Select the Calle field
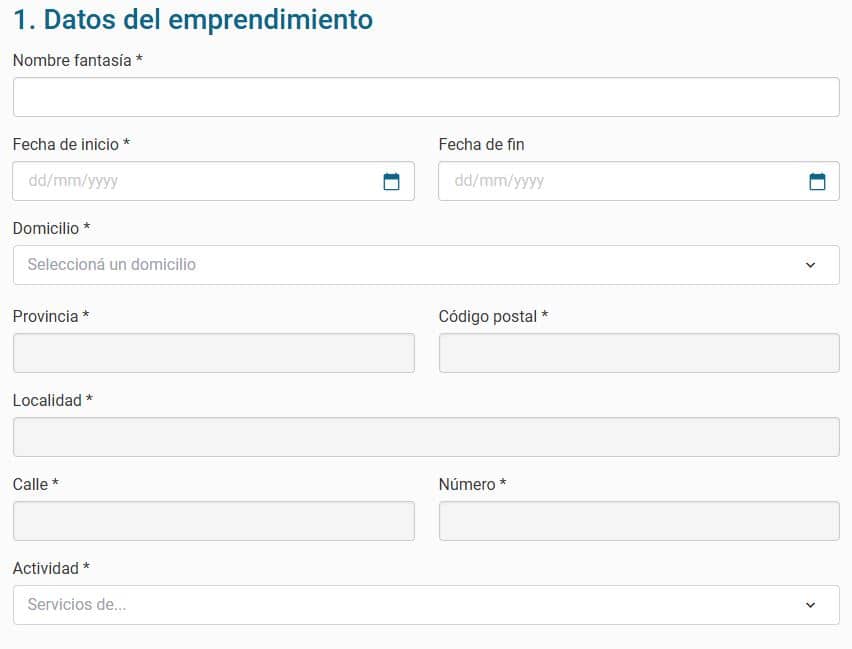 coord(214,521)
